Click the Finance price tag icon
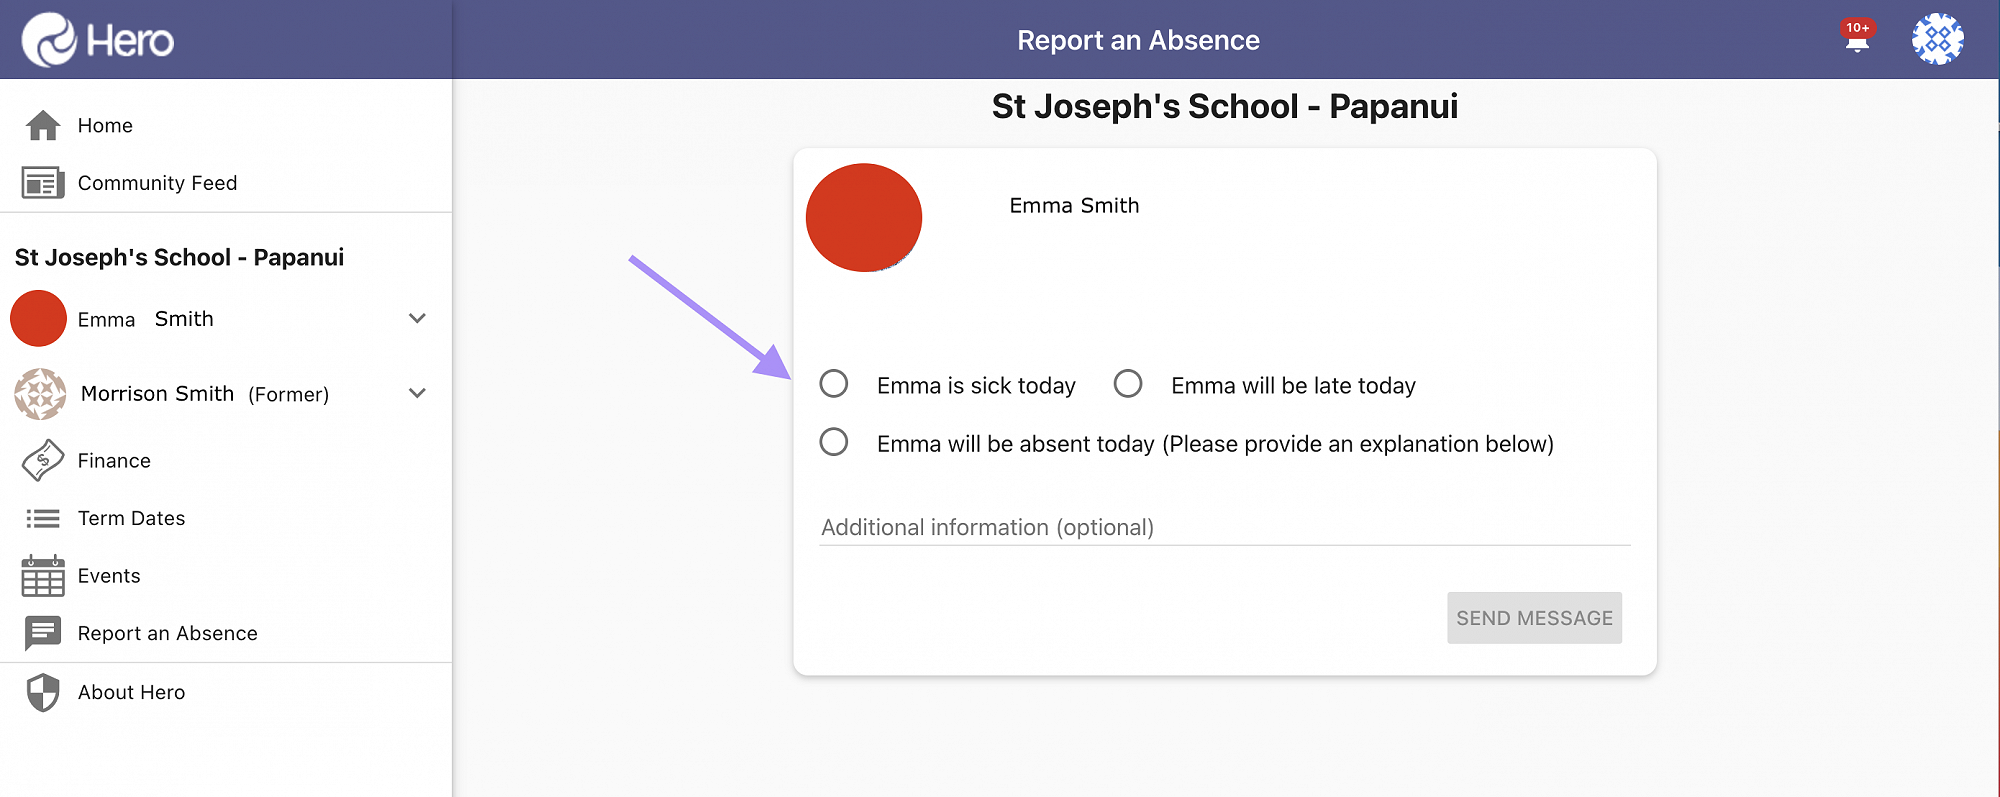2000x797 pixels. [43, 461]
